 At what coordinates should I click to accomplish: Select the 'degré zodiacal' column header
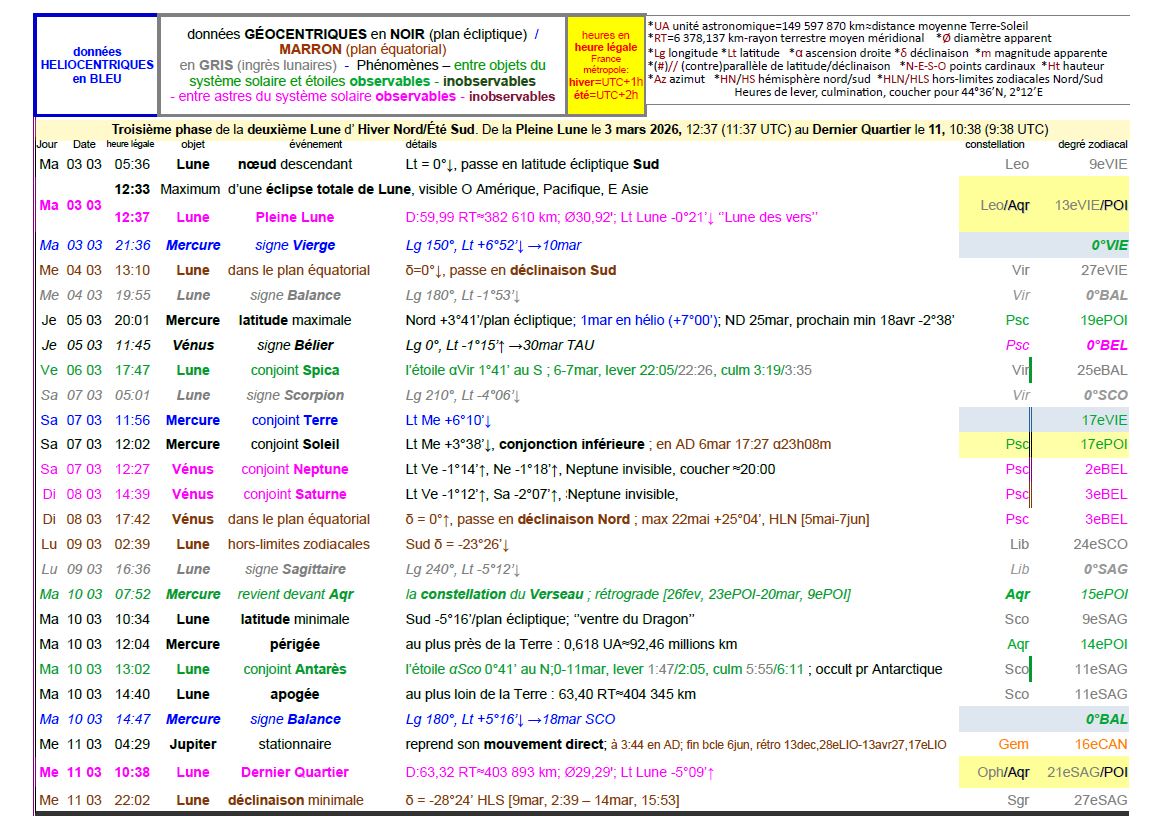pos(1092,145)
